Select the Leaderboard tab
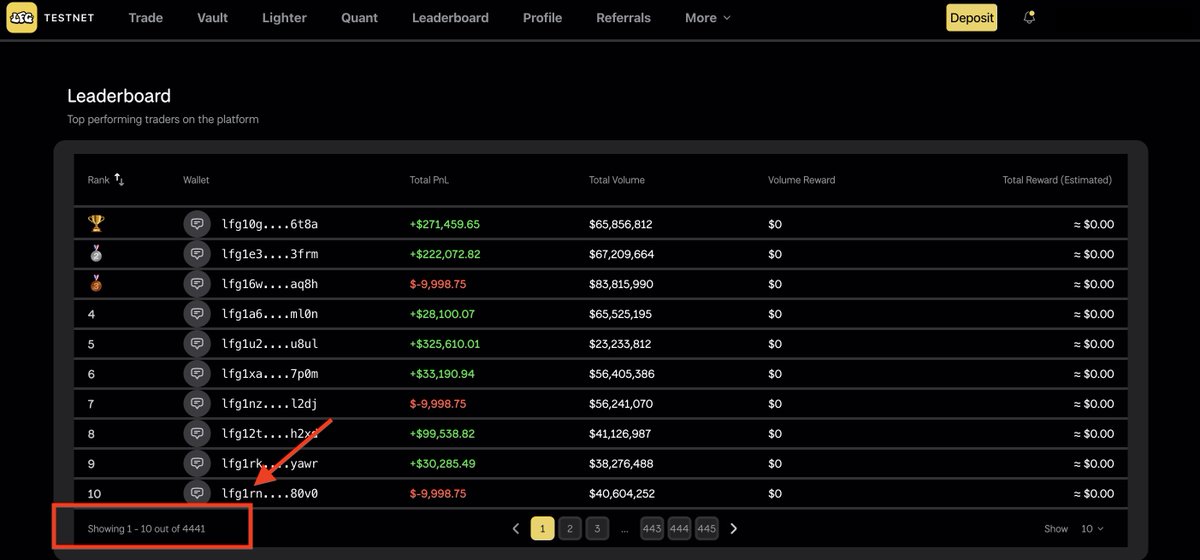 coord(451,18)
